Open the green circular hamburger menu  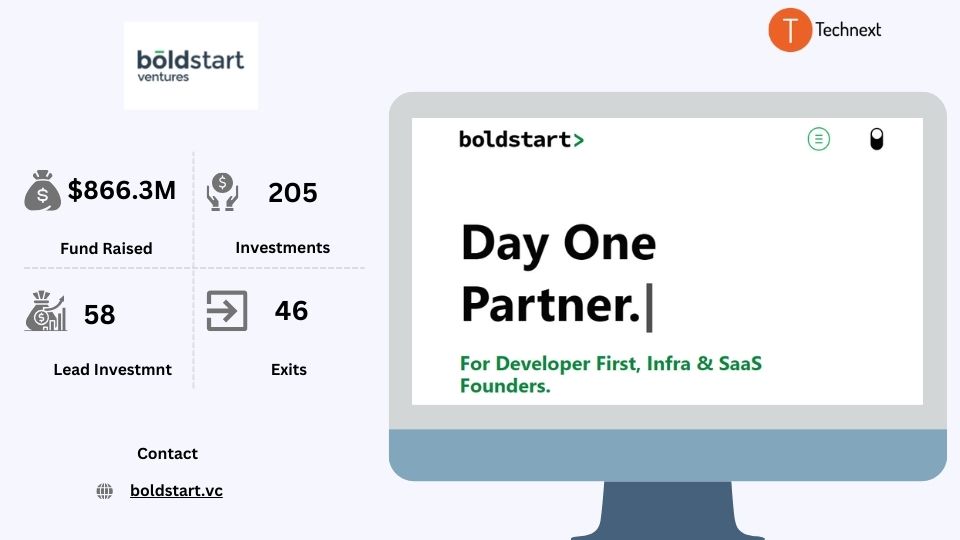coord(819,139)
